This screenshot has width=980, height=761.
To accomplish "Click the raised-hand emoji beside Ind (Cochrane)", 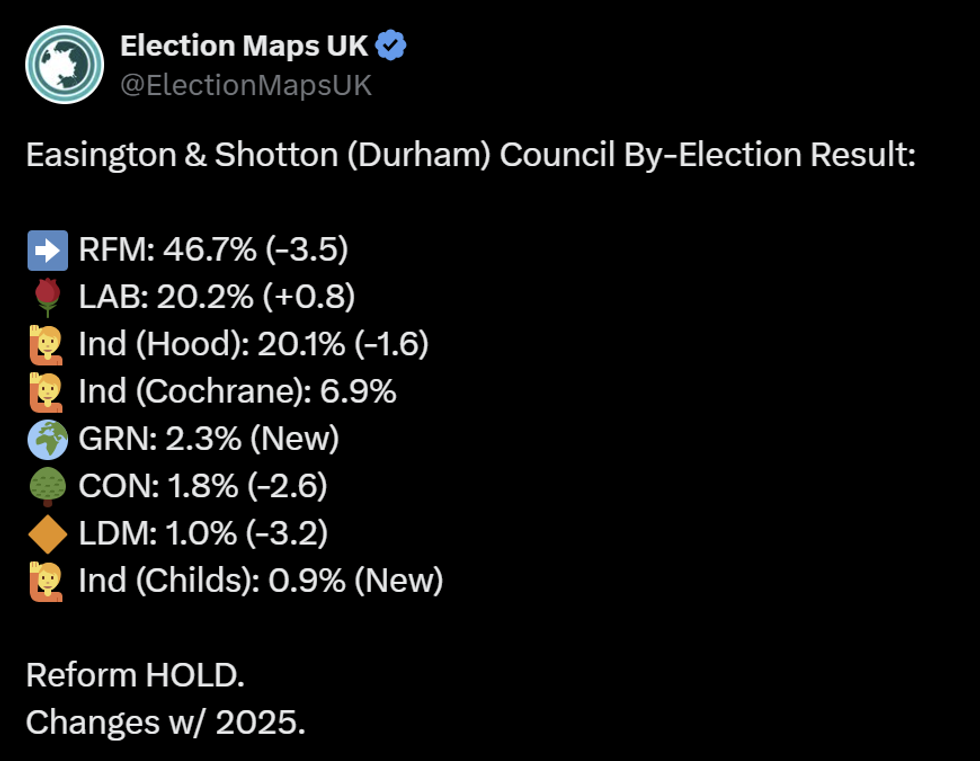I will (47, 391).
